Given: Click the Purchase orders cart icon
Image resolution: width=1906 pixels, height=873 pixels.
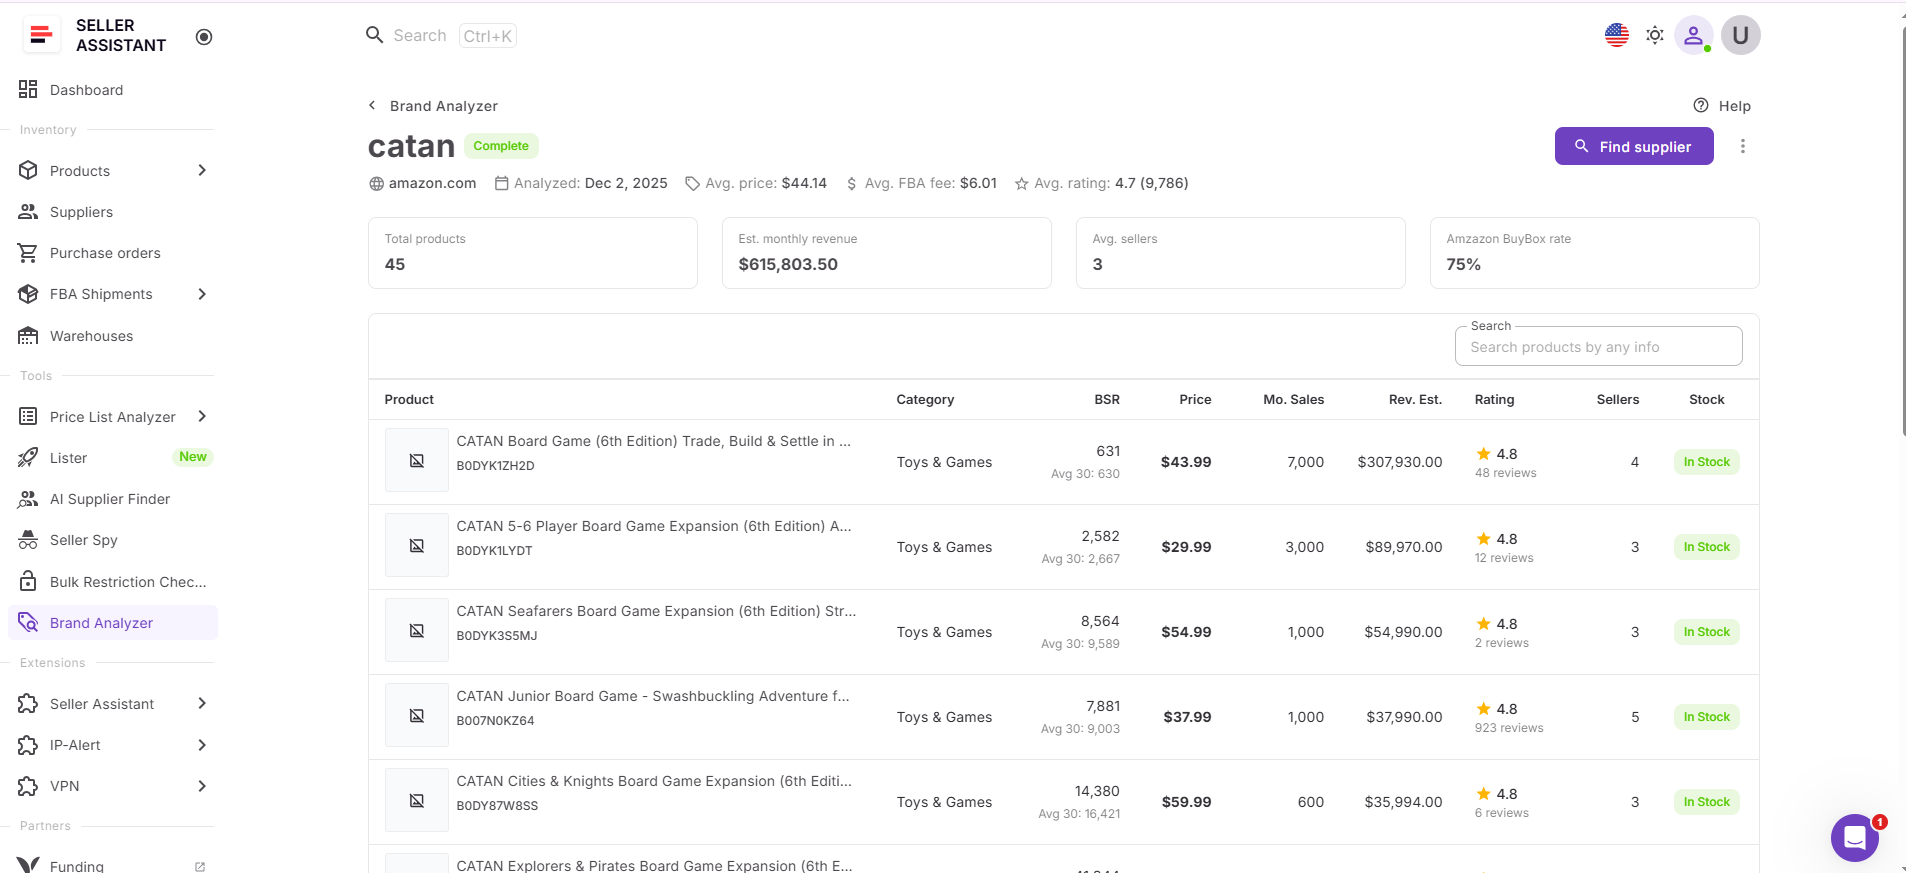Looking at the screenshot, I should (x=28, y=253).
